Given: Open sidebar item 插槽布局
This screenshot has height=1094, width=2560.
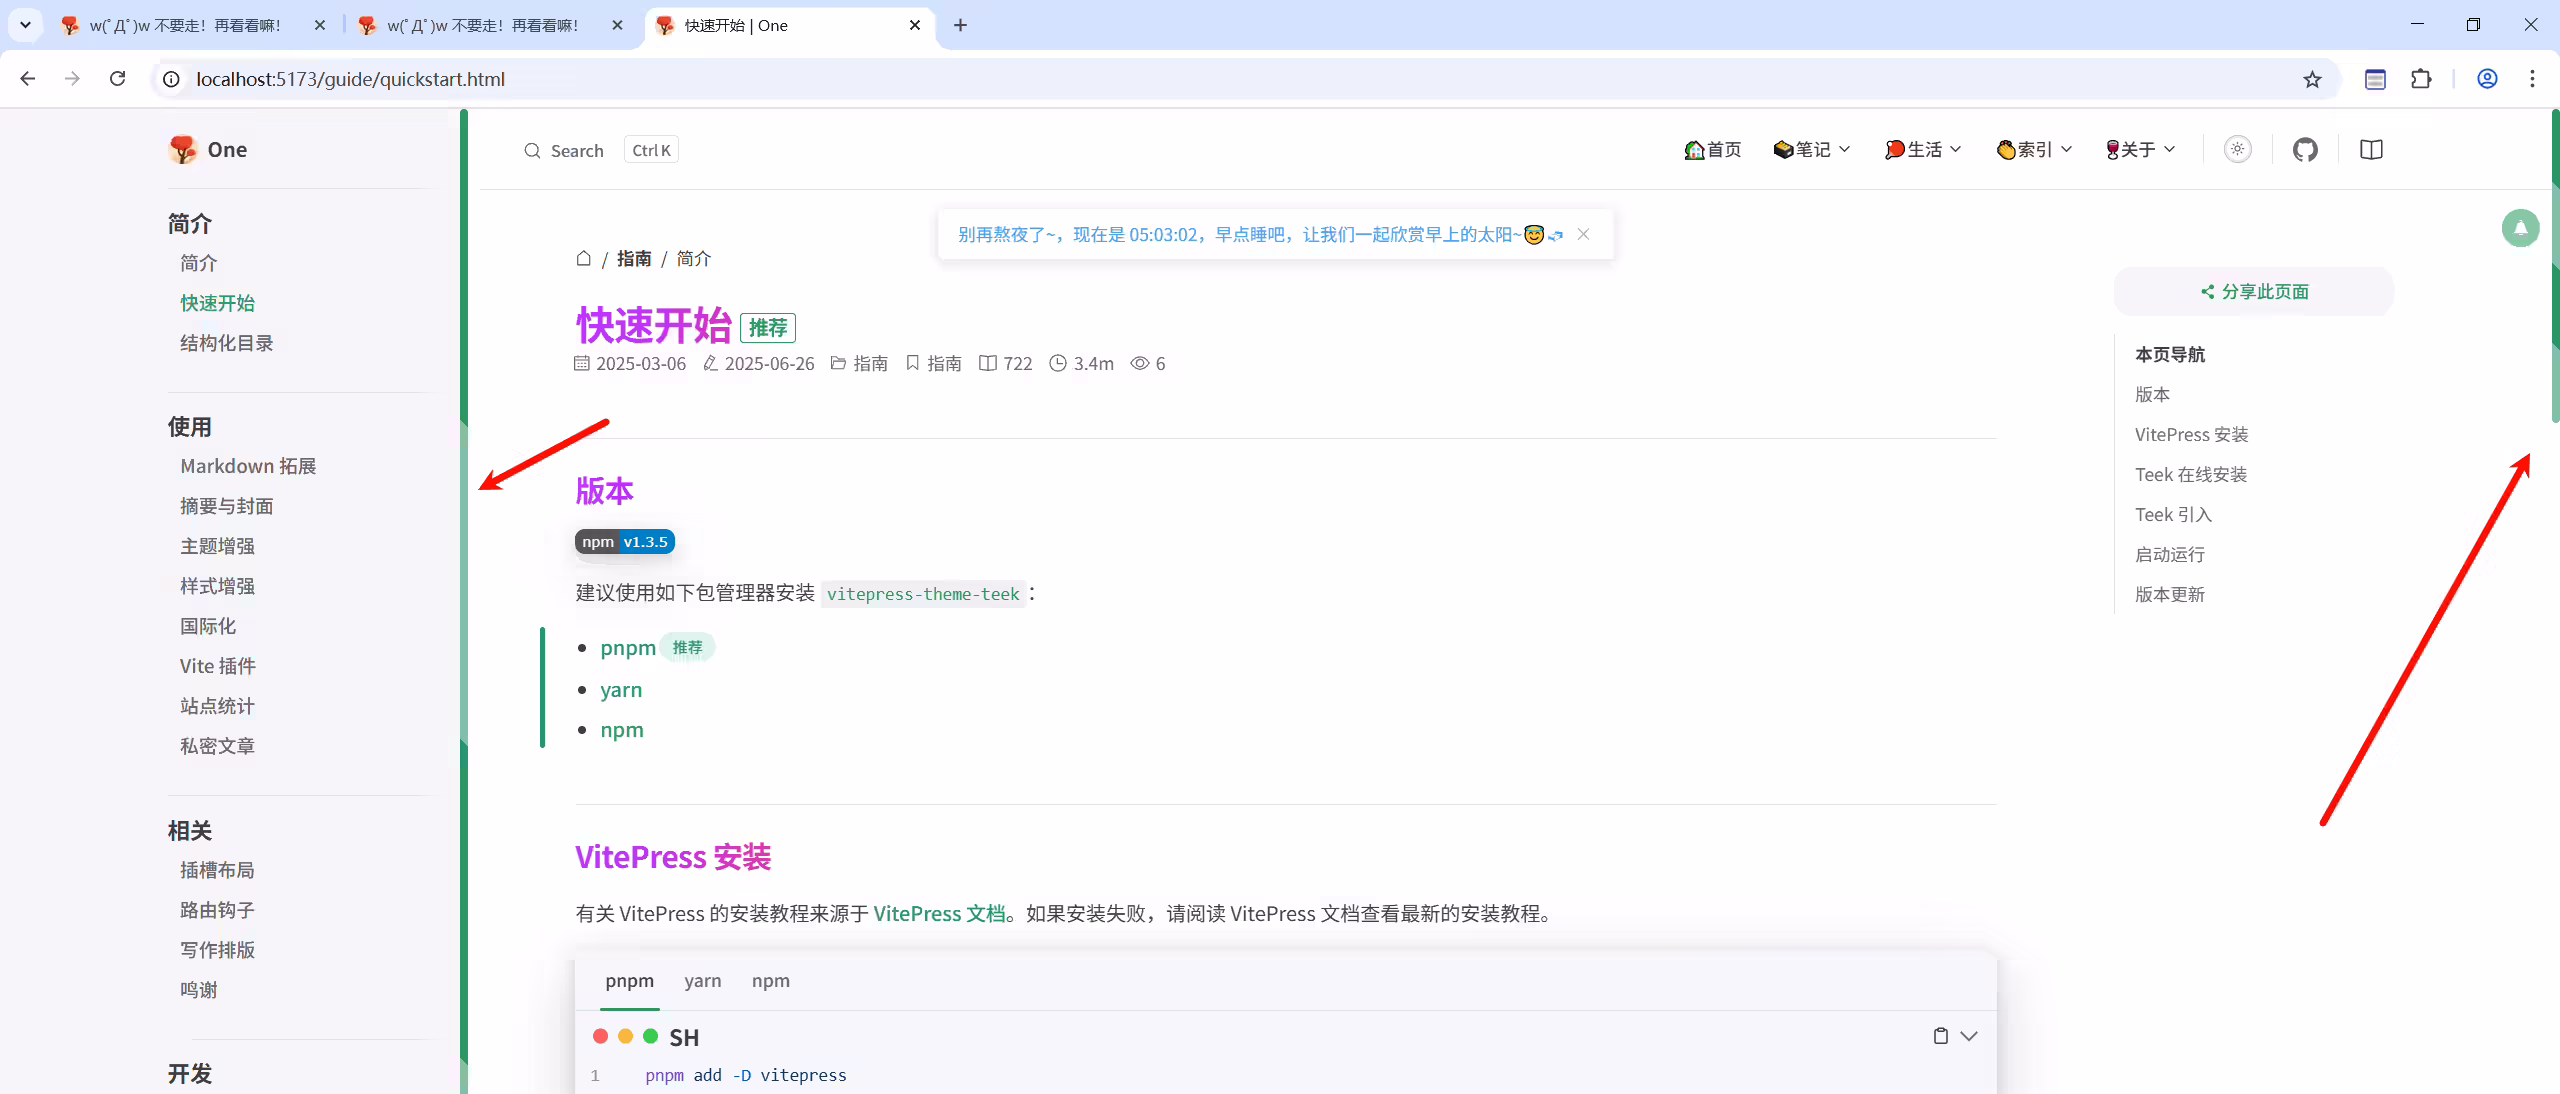Looking at the screenshot, I should pyautogui.click(x=217, y=870).
